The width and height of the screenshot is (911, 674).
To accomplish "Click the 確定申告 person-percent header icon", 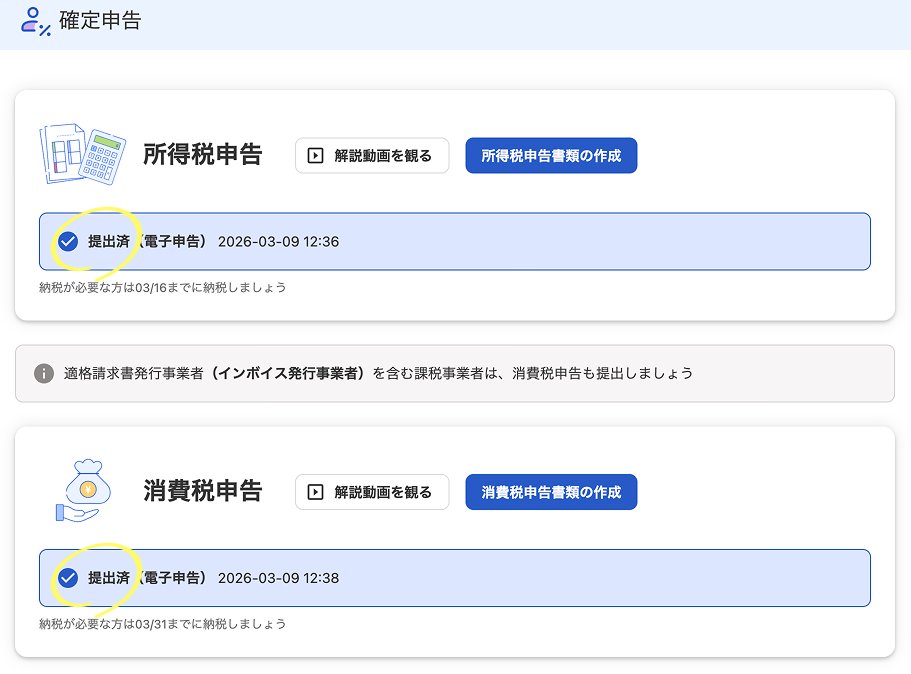I will [x=35, y=21].
